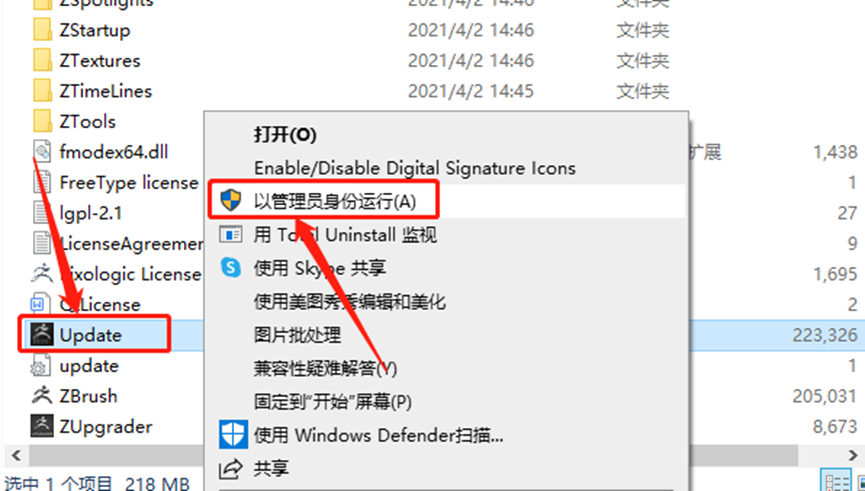Select the ZTools folder icon
The height and width of the screenshot is (491, 865).
42,121
